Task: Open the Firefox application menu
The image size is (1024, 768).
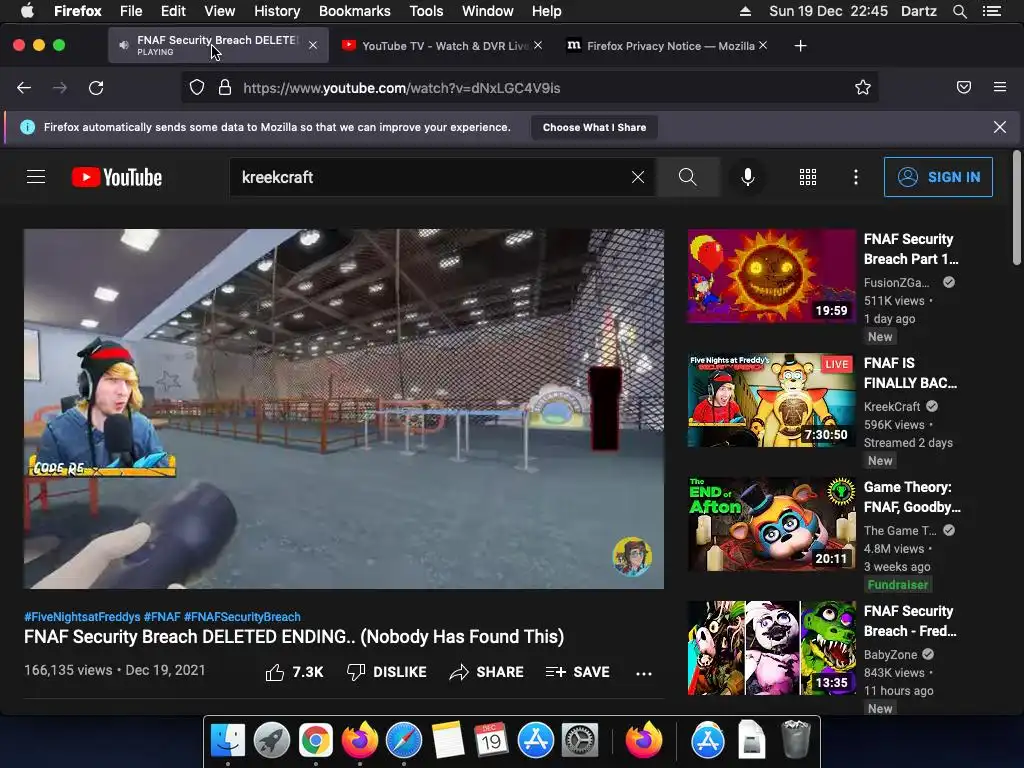Action: (1000, 87)
